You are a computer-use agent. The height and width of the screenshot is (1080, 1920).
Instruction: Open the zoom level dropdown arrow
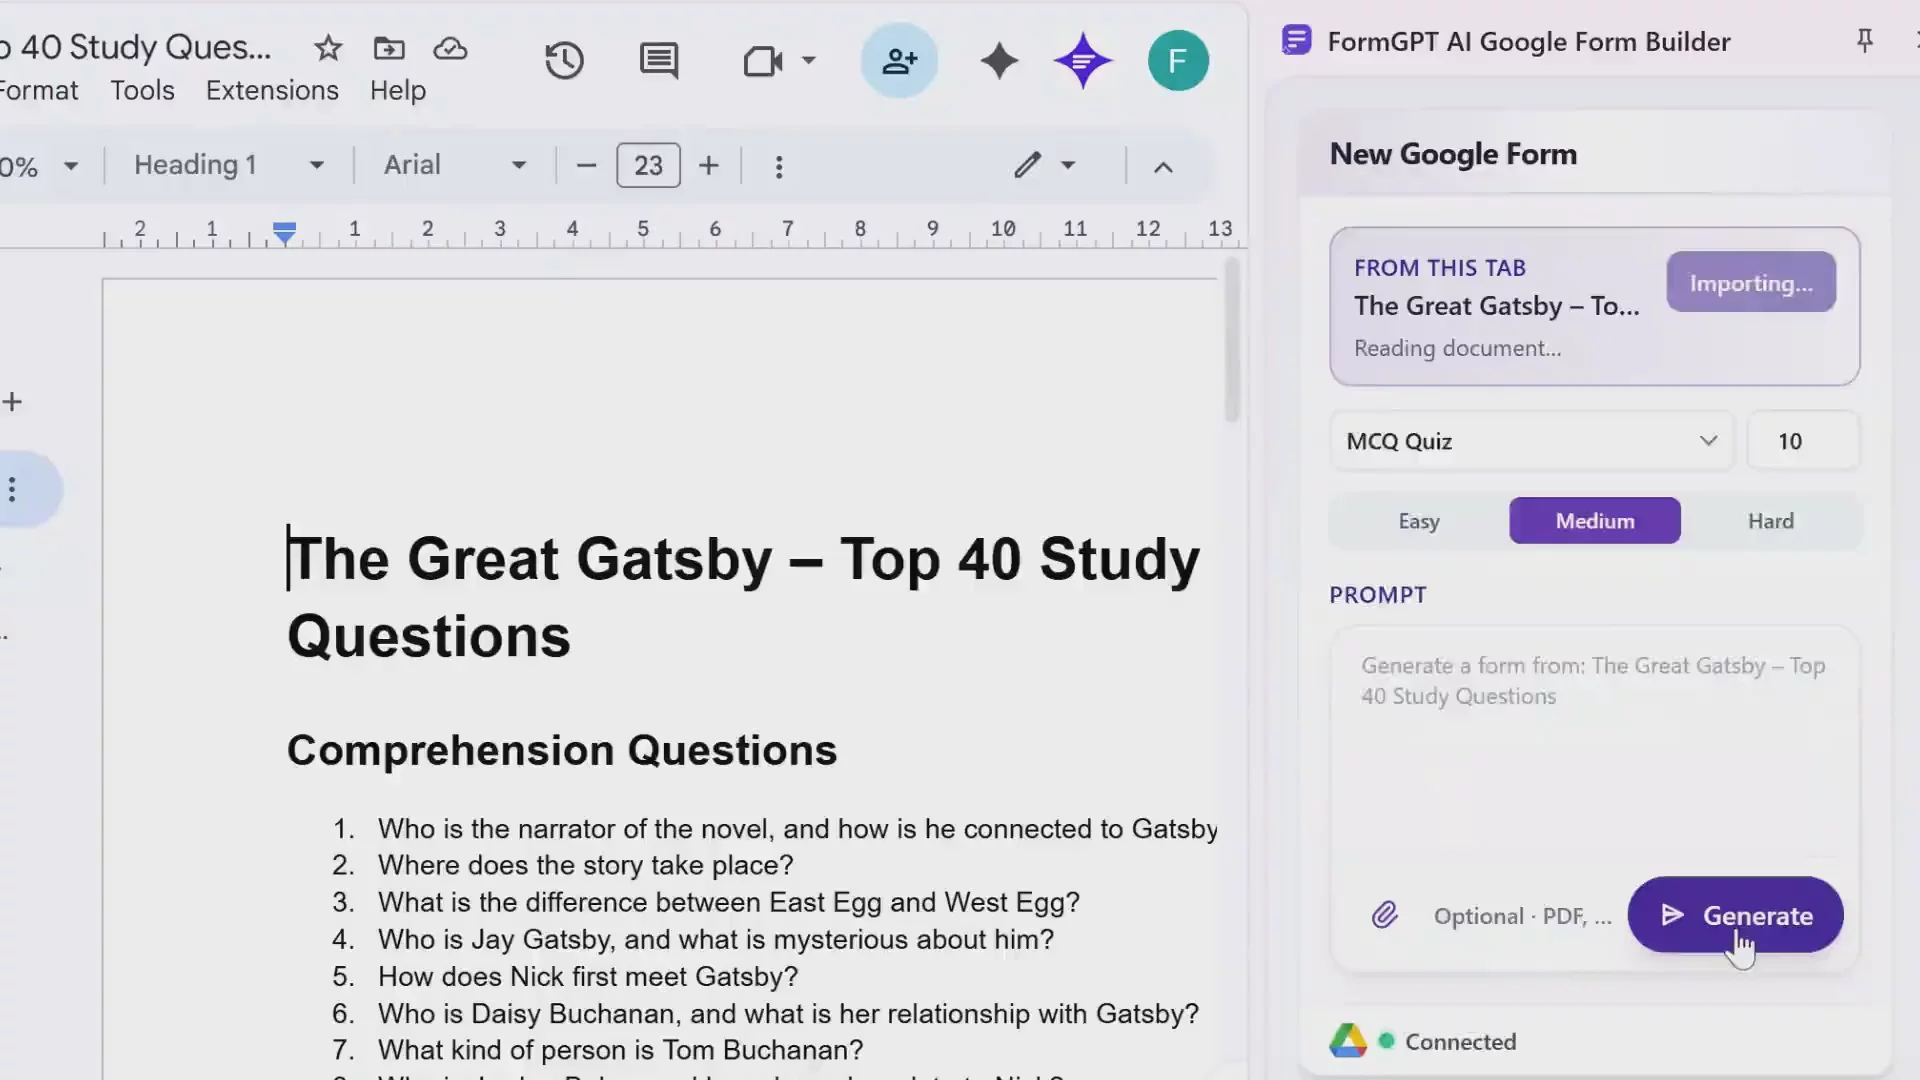click(71, 166)
